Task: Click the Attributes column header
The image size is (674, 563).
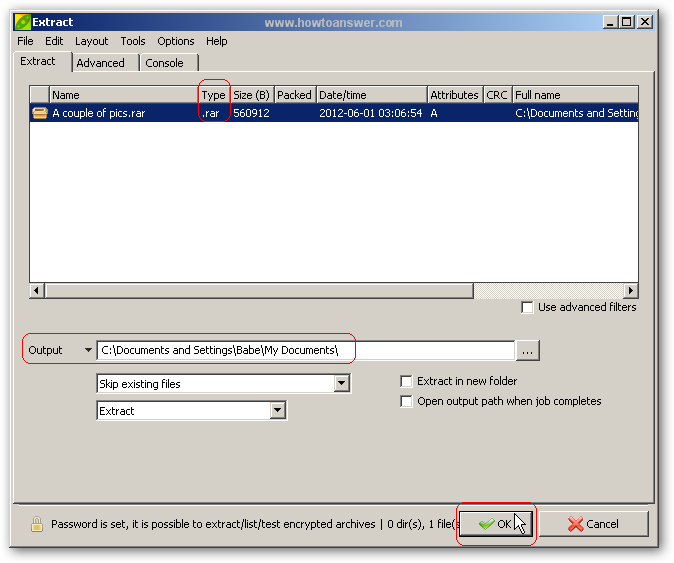Action: pos(455,95)
